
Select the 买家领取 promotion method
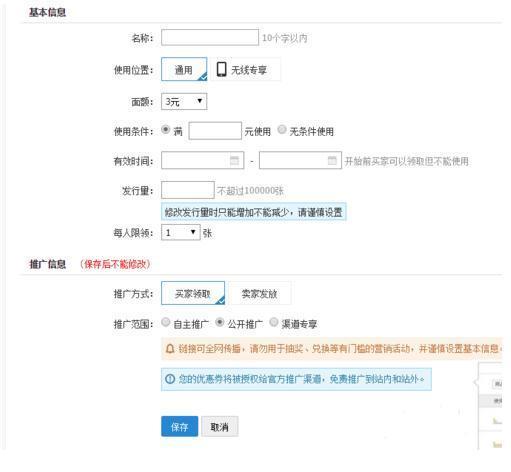193,293
